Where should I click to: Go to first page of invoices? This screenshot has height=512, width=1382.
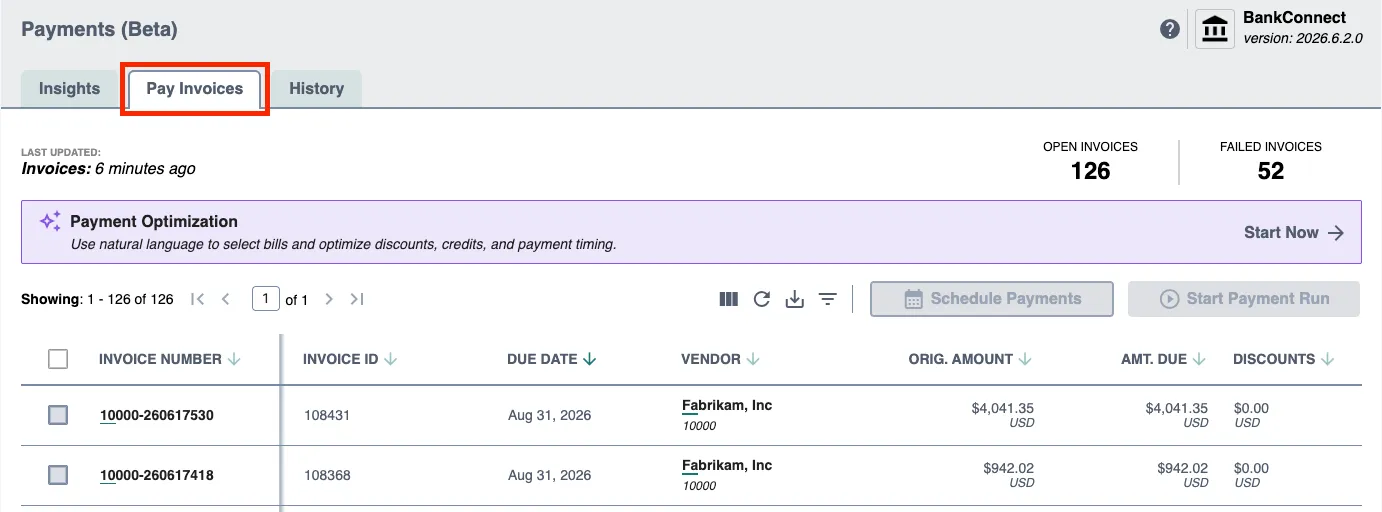pos(198,299)
